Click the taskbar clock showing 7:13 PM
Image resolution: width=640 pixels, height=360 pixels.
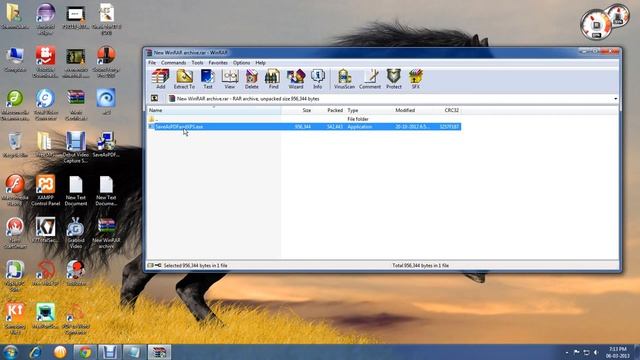click(x=618, y=352)
